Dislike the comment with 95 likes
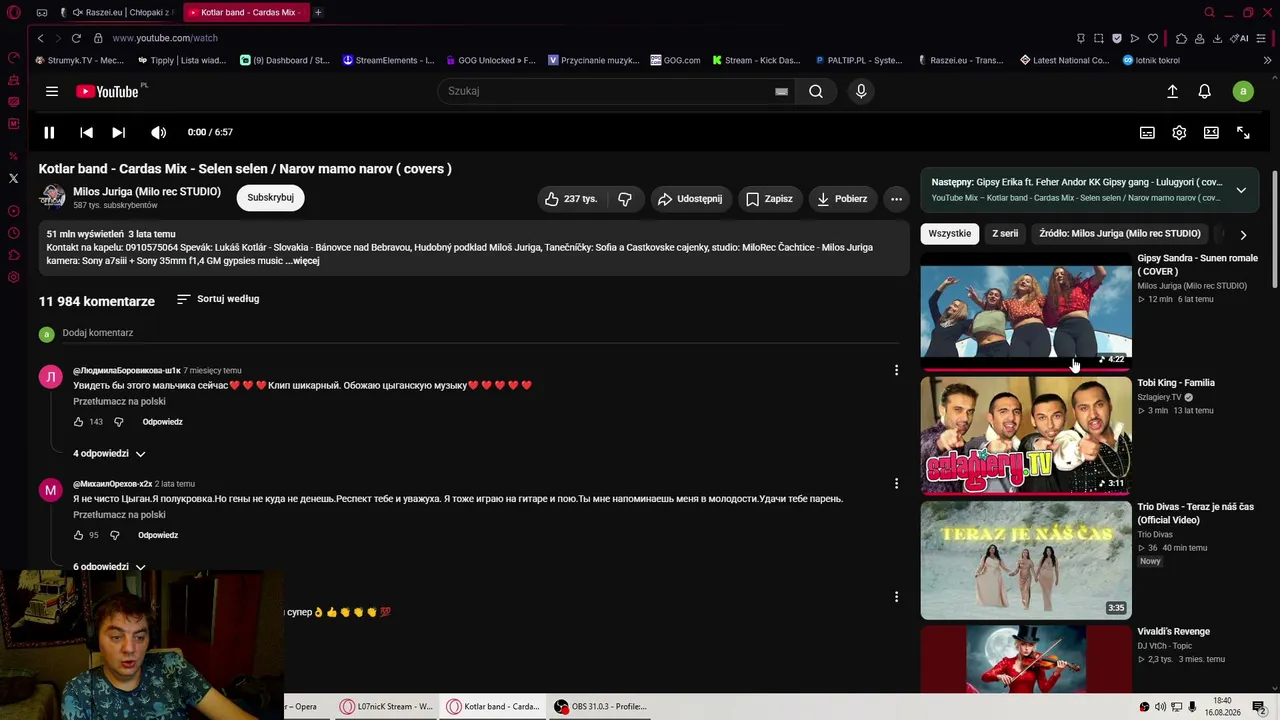 pos(114,535)
